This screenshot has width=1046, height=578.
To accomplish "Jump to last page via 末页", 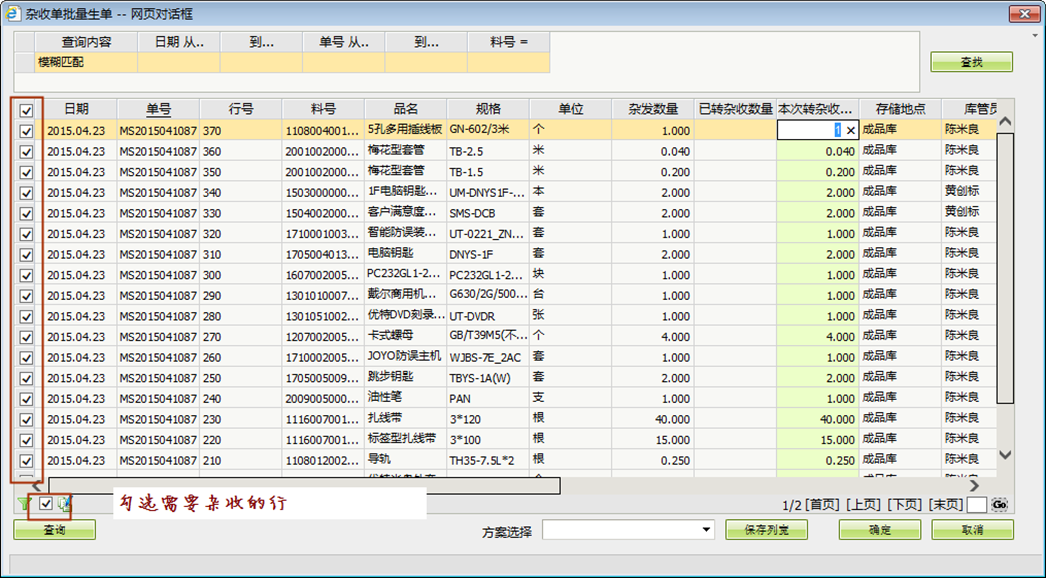I will 945,505.
